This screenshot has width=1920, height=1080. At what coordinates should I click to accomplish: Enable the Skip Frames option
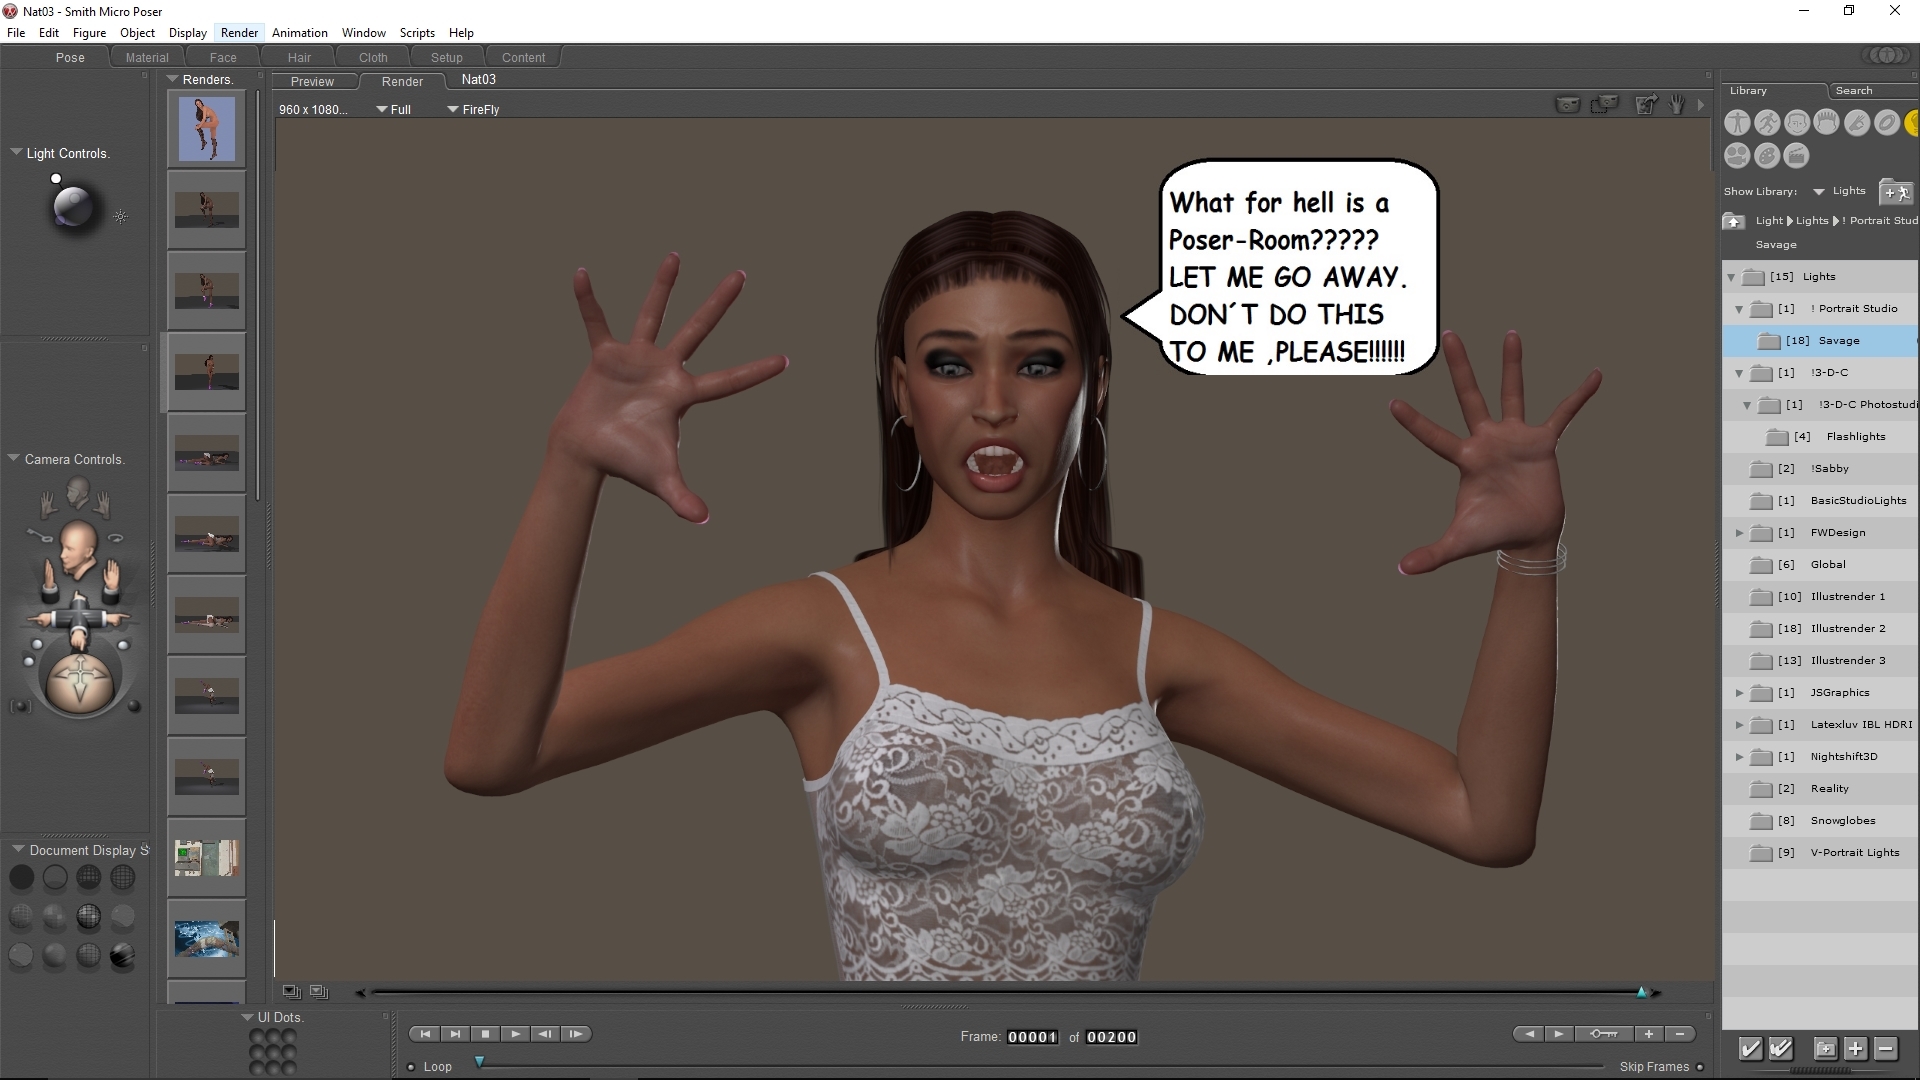[x=1700, y=1067]
